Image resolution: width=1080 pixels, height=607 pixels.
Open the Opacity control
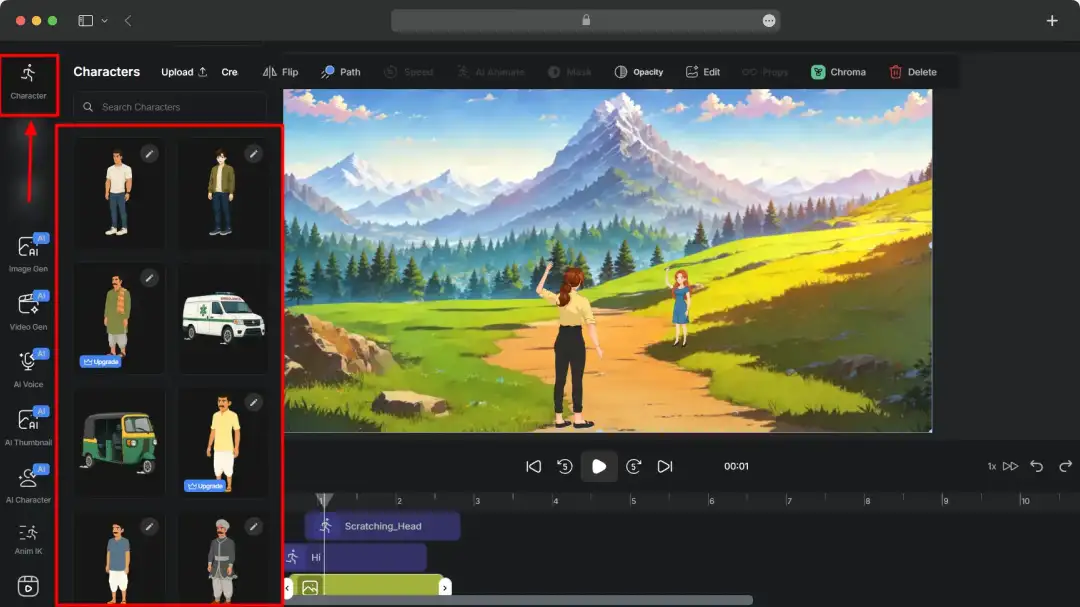639,71
